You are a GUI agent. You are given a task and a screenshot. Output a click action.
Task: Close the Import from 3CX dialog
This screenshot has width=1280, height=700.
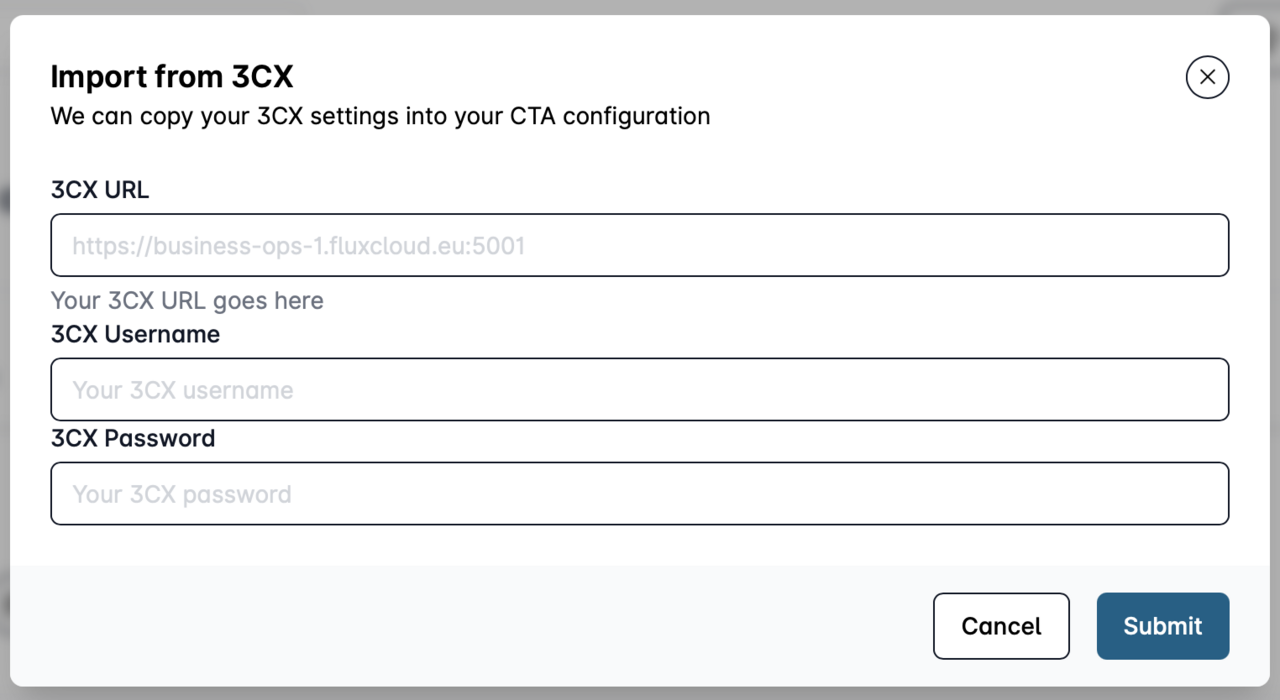click(x=1207, y=77)
